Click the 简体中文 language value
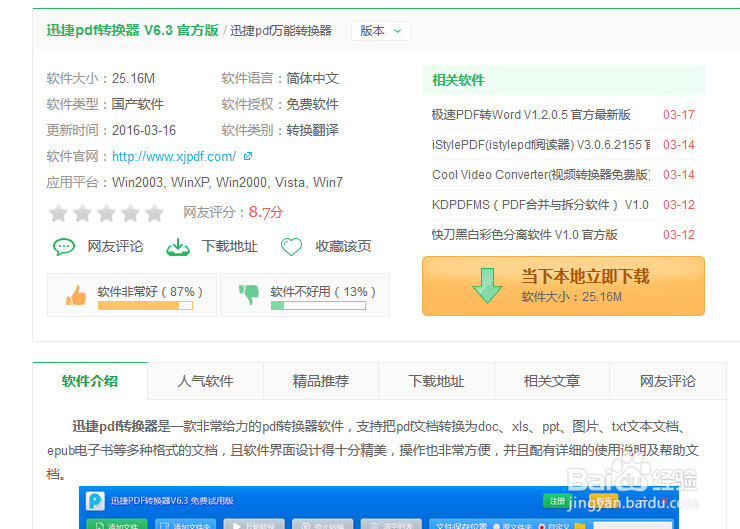This screenshot has width=740, height=529. [x=312, y=78]
